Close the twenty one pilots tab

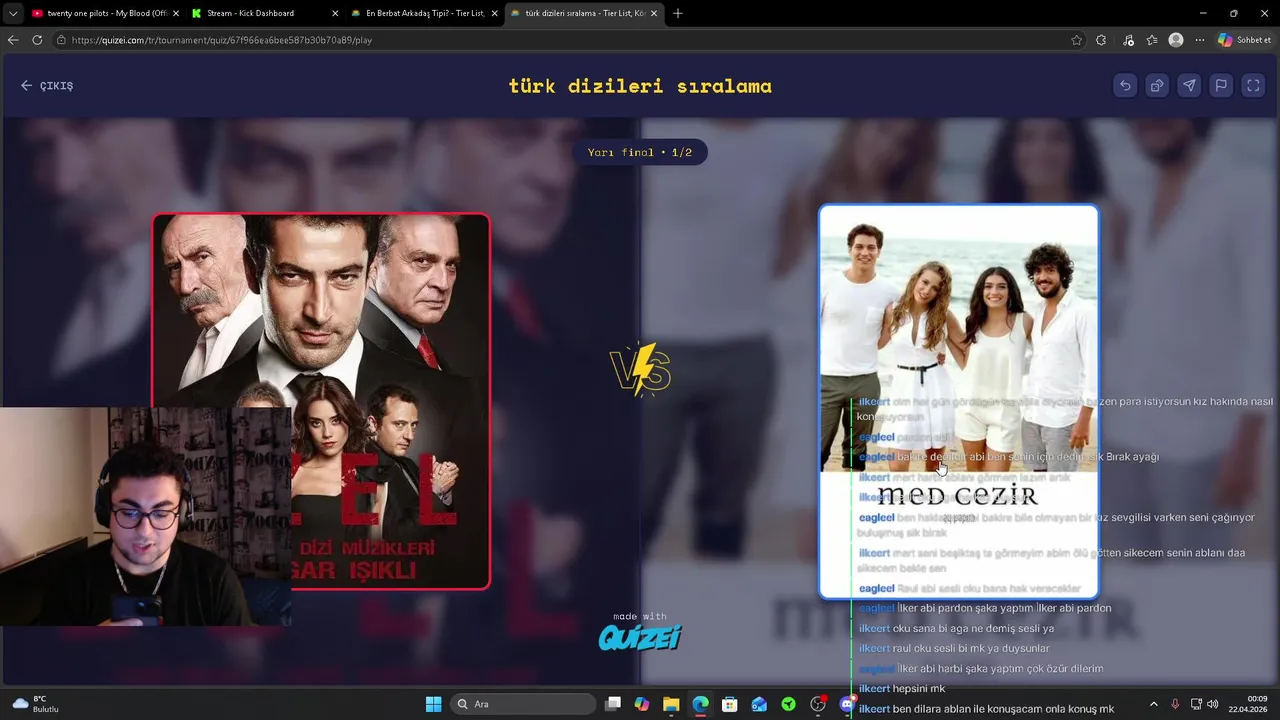click(x=175, y=13)
